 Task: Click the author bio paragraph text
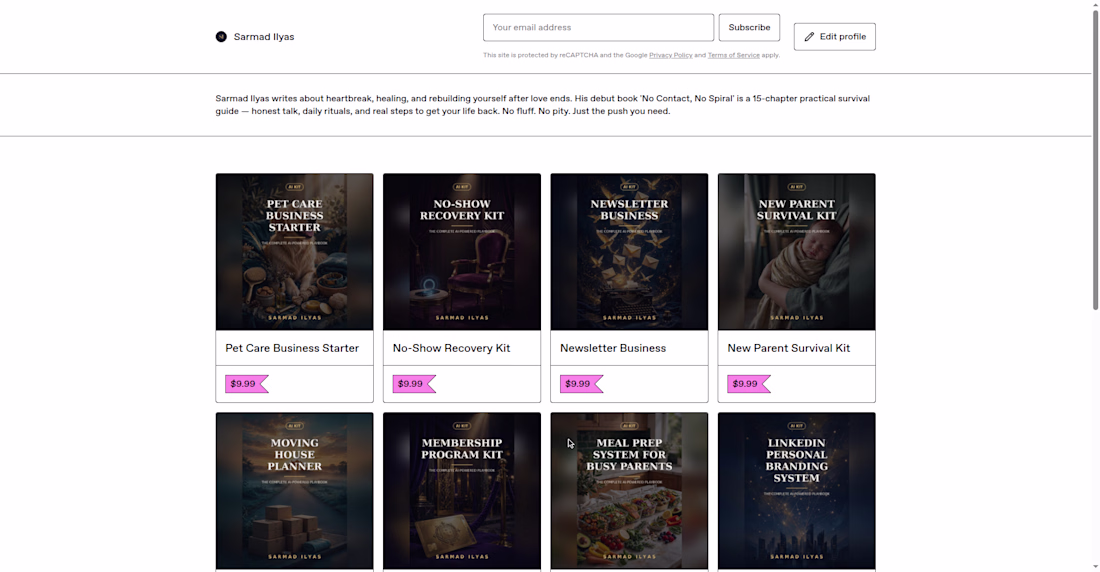pyautogui.click(x=542, y=105)
